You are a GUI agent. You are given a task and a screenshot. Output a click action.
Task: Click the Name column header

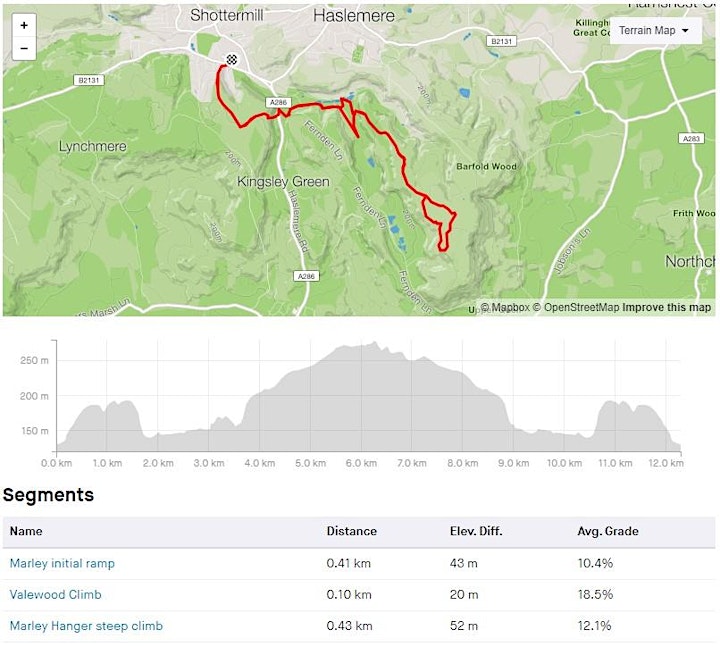click(x=26, y=531)
